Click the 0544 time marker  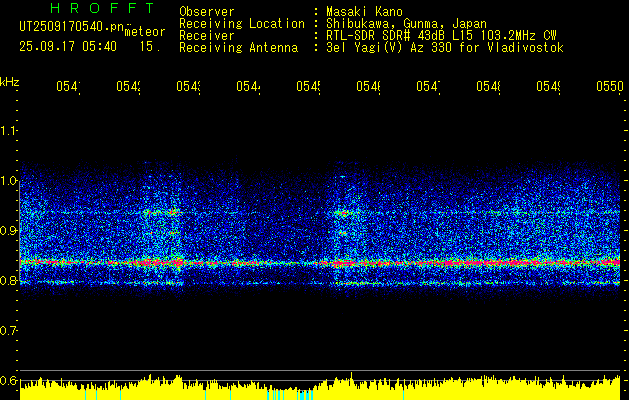[248, 87]
